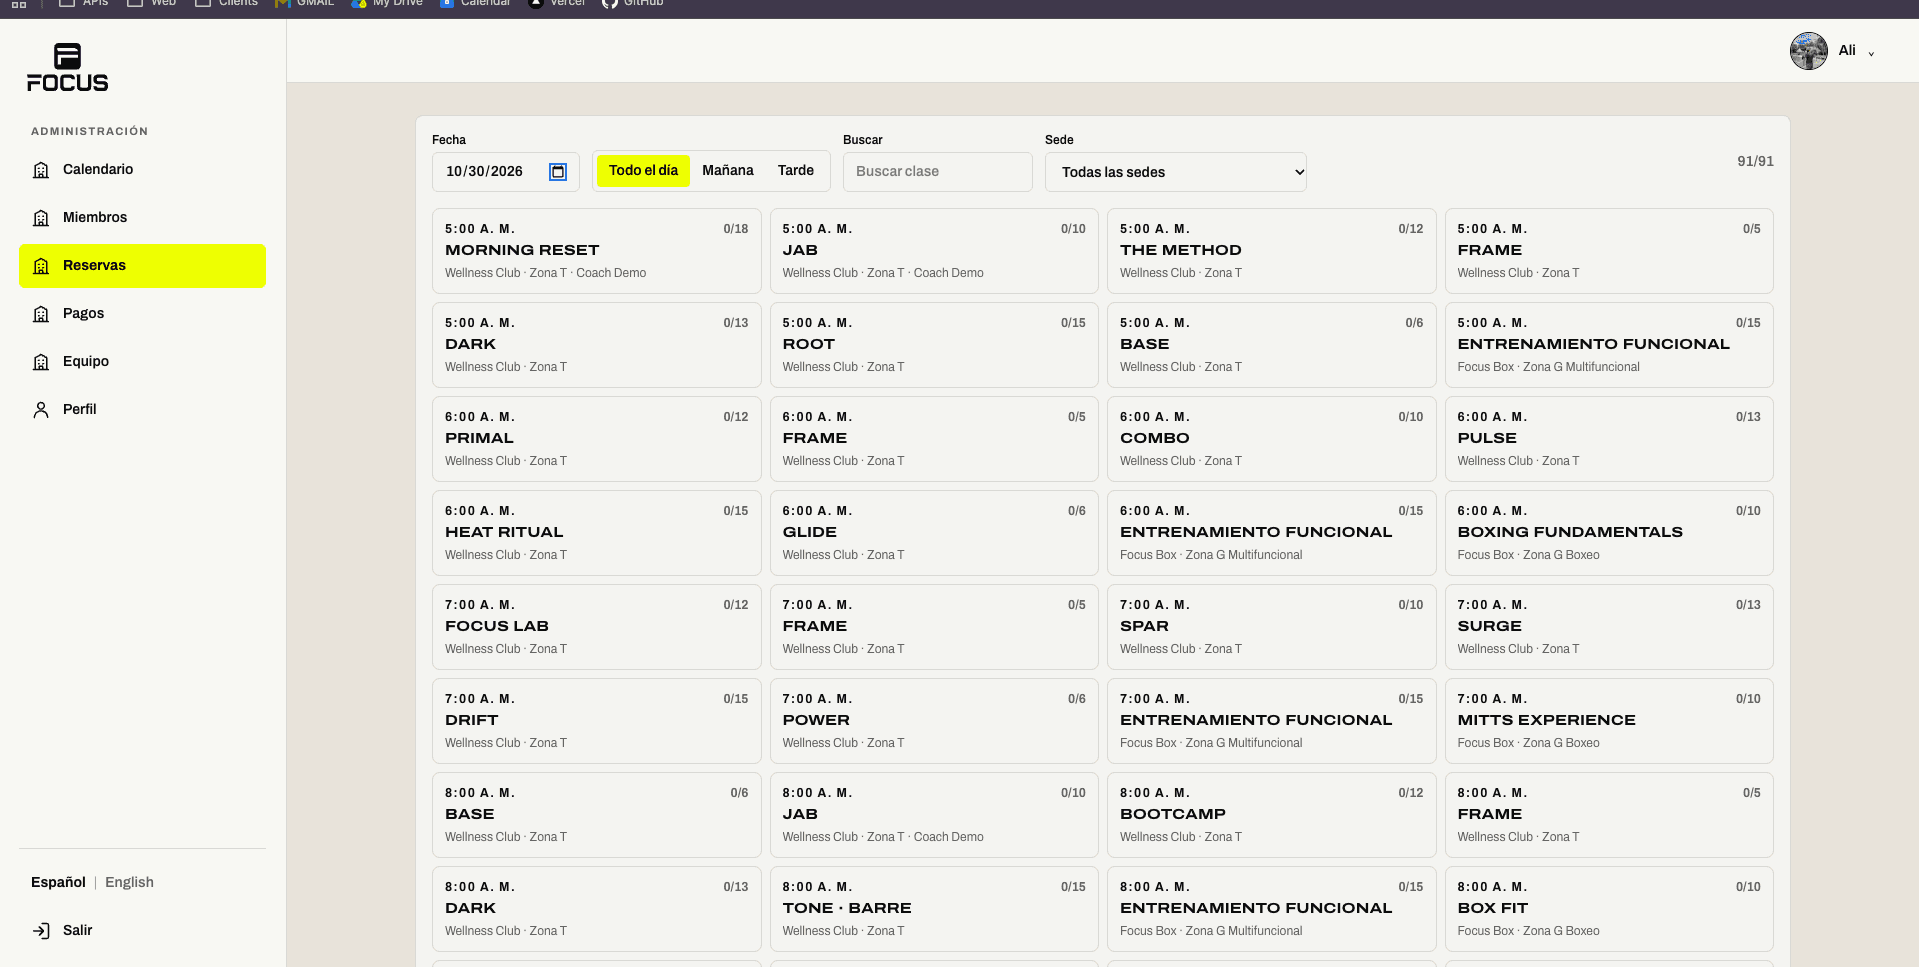Viewport: 1919px width, 967px height.
Task: Click the Calendario building icon
Action: [41, 170]
